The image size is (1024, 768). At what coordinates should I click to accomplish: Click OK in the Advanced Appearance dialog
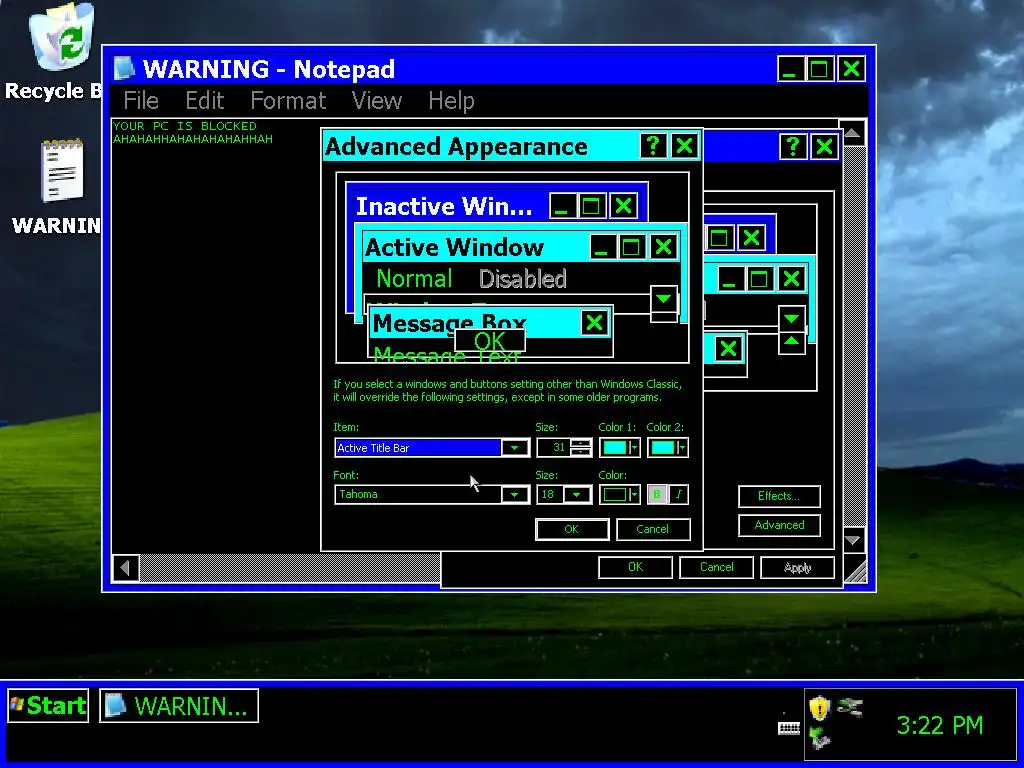[x=571, y=529]
